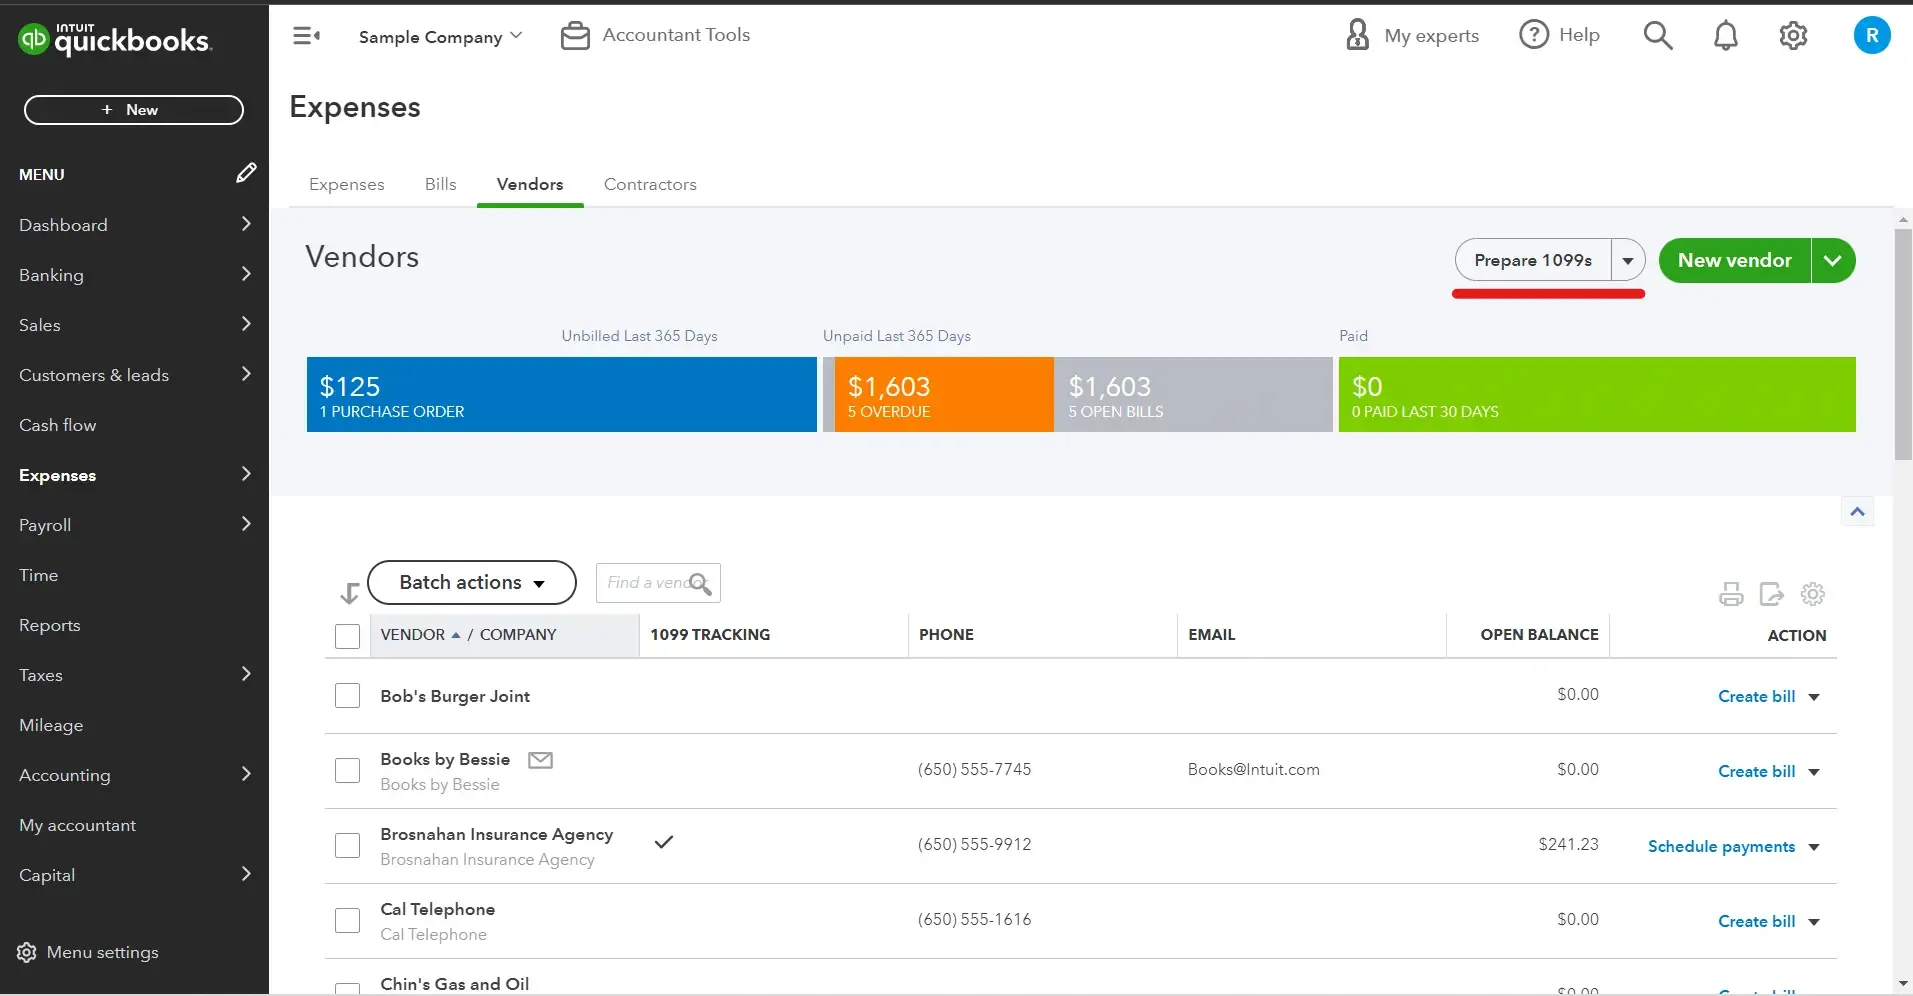This screenshot has width=1913, height=996.
Task: Tick the select-all vendors checkbox
Action: coord(347,636)
